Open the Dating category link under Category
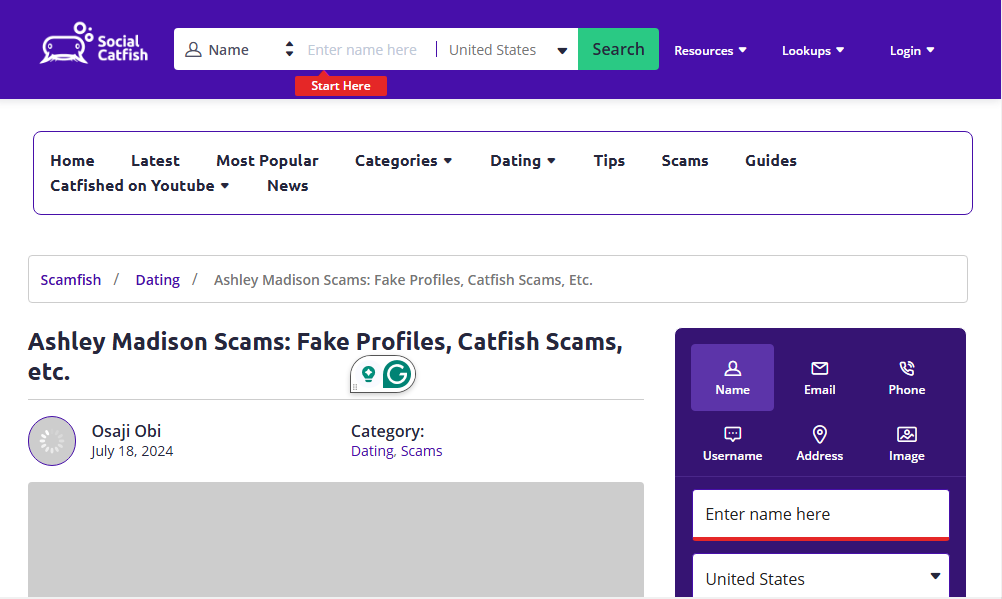Viewport: 1002px width, 599px height. tap(372, 451)
